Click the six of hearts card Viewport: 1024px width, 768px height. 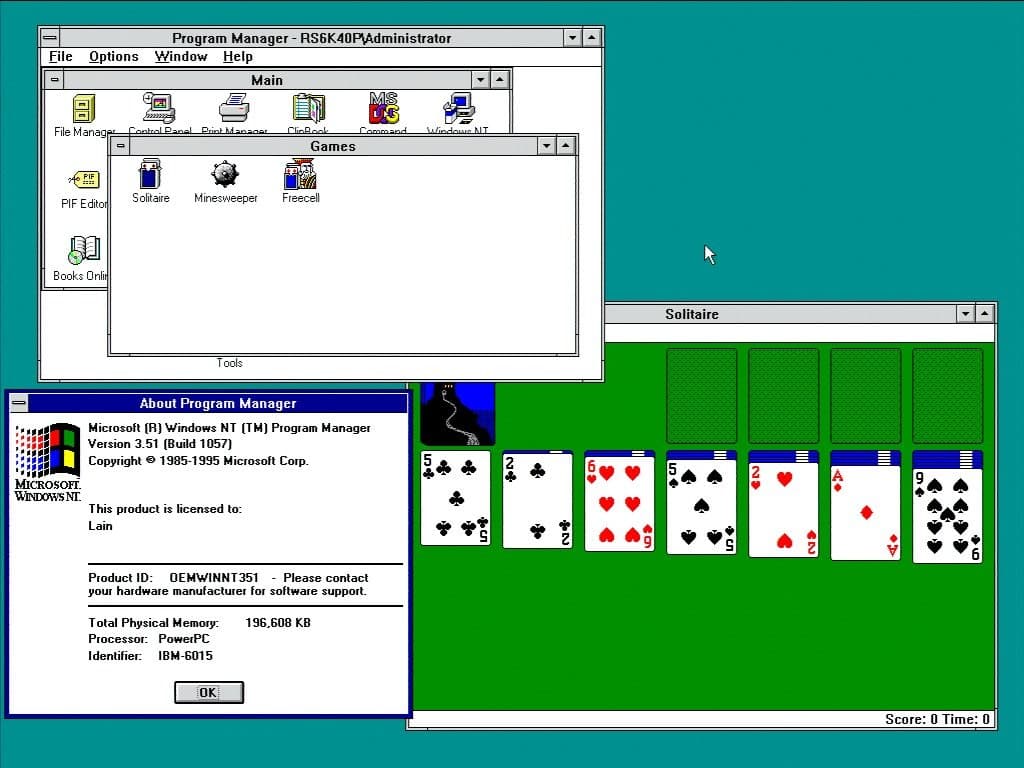coord(619,505)
